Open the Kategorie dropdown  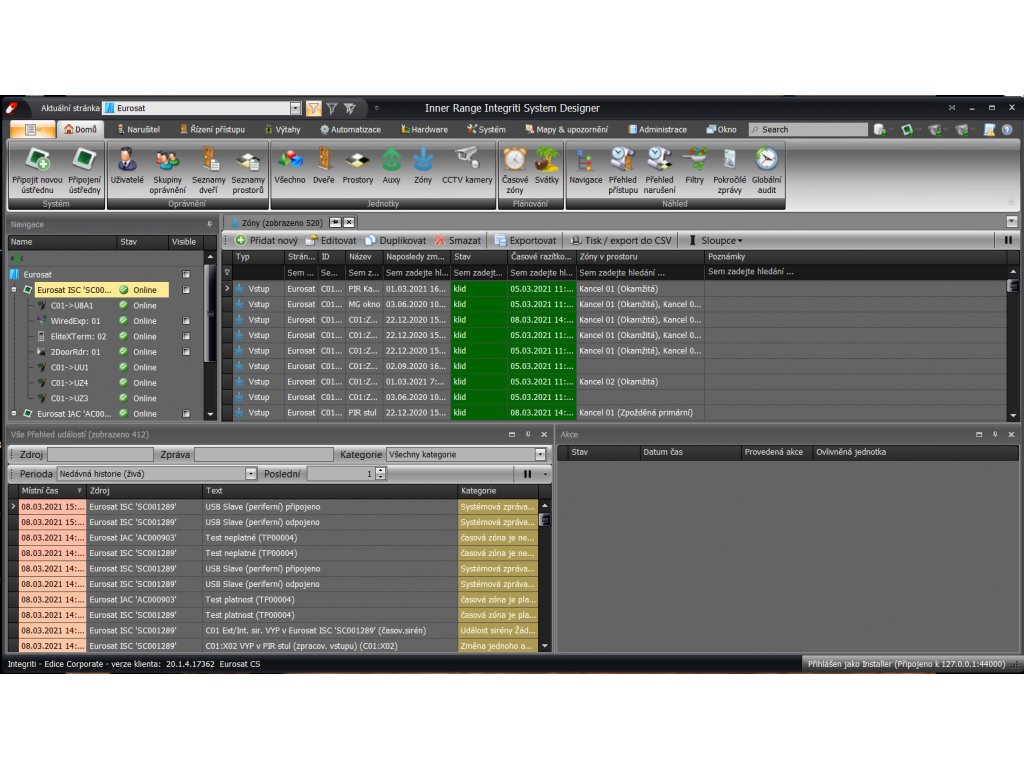pyautogui.click(x=540, y=455)
